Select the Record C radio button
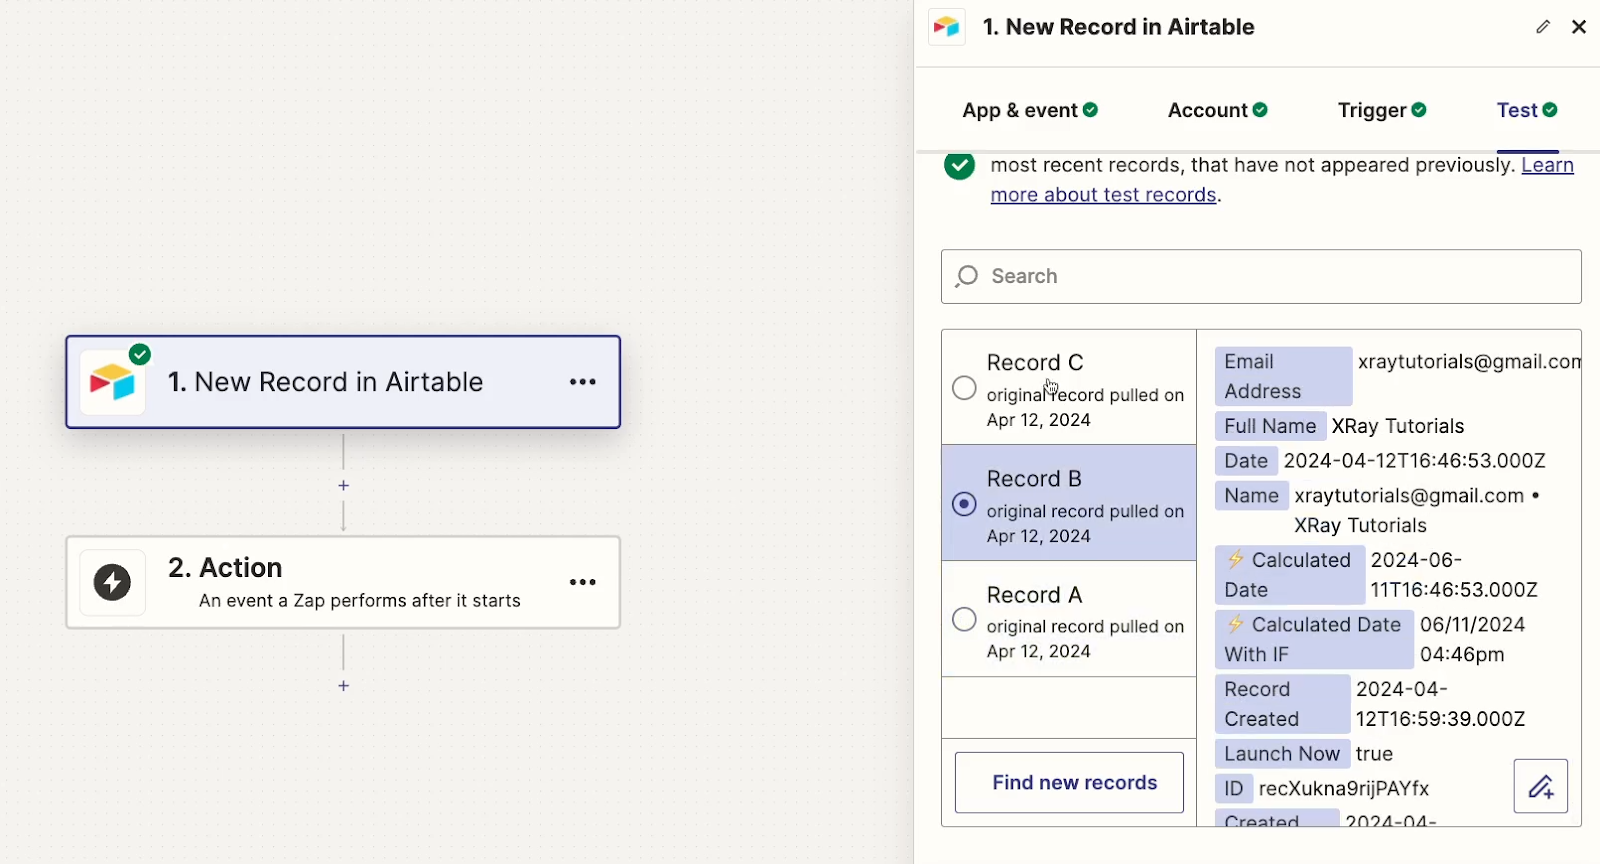 964,388
